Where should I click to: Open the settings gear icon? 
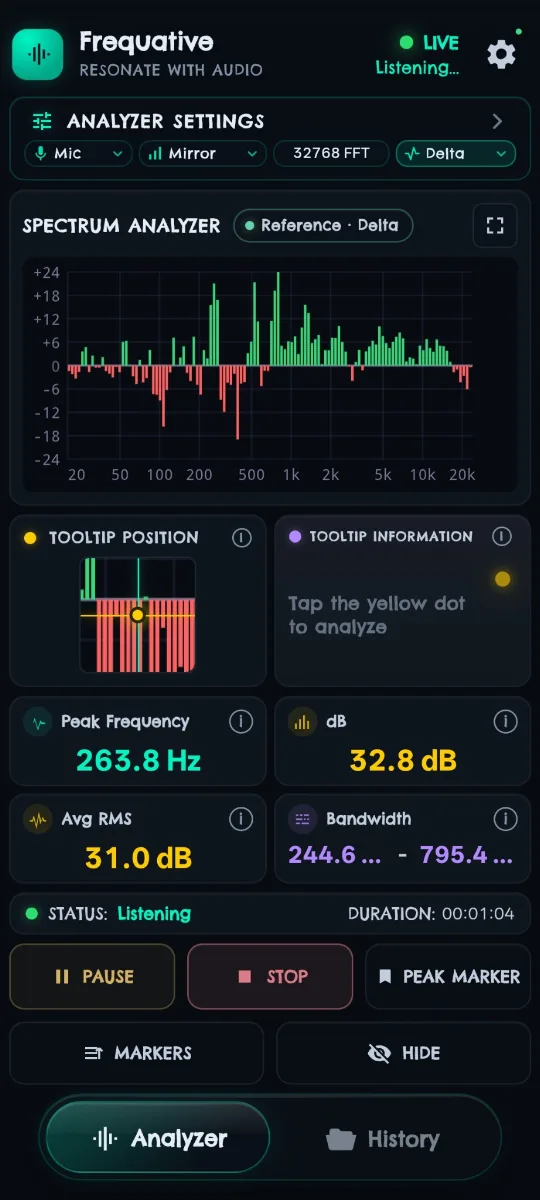point(501,54)
